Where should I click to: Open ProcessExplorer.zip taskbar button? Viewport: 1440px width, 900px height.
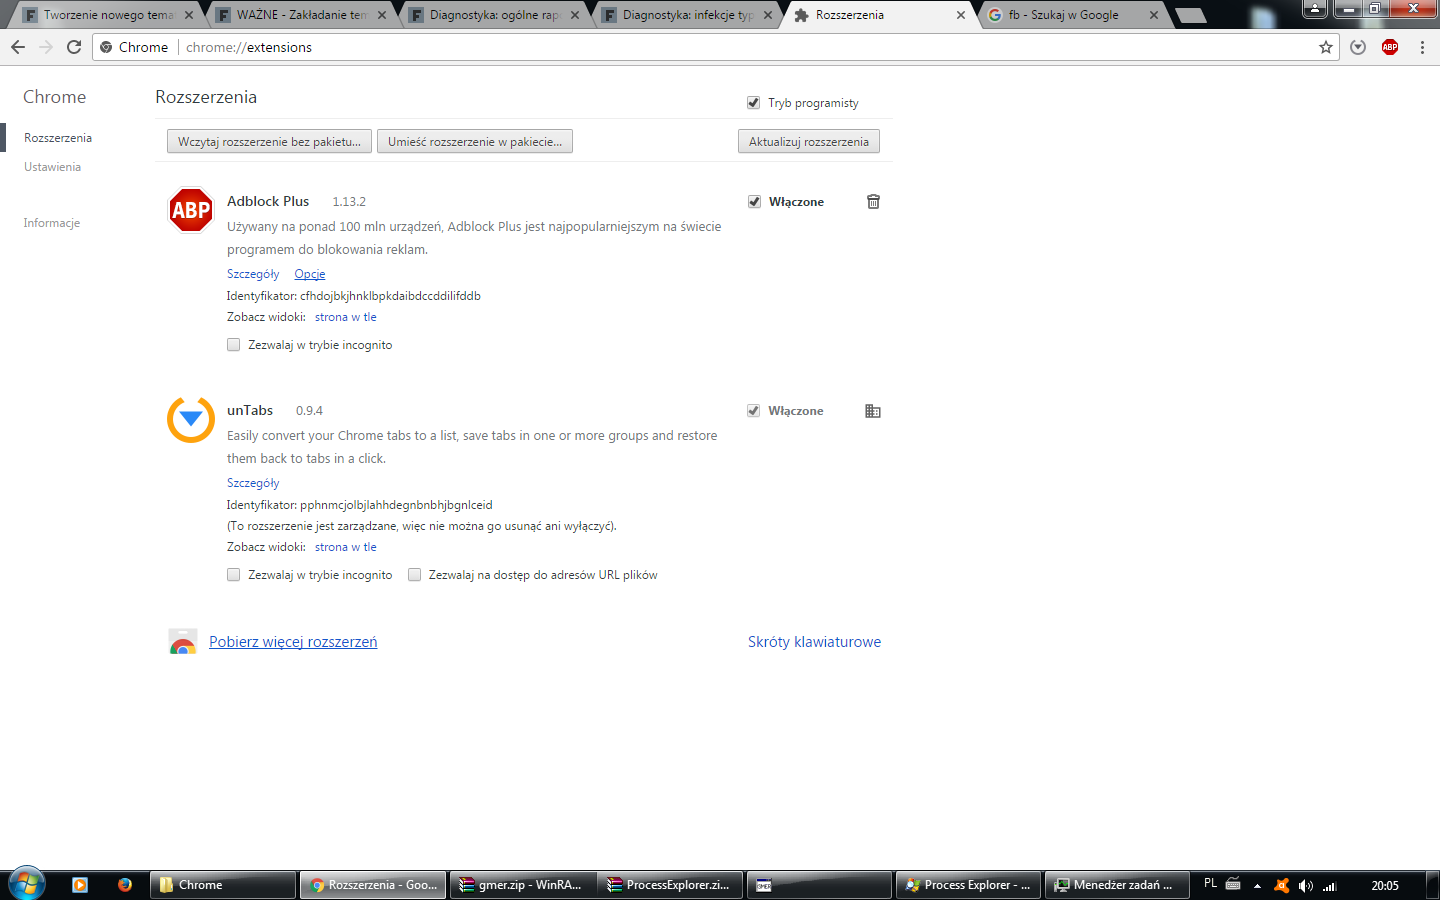click(x=670, y=885)
